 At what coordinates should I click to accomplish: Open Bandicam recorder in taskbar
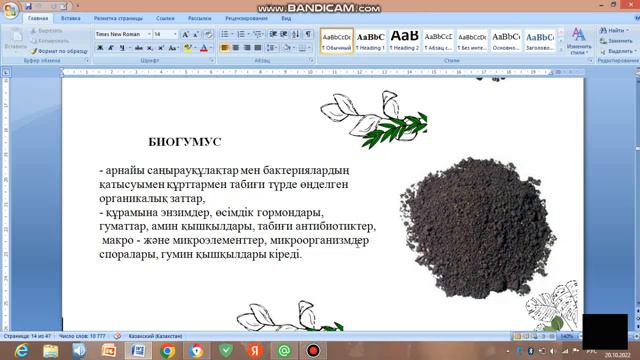click(x=313, y=351)
